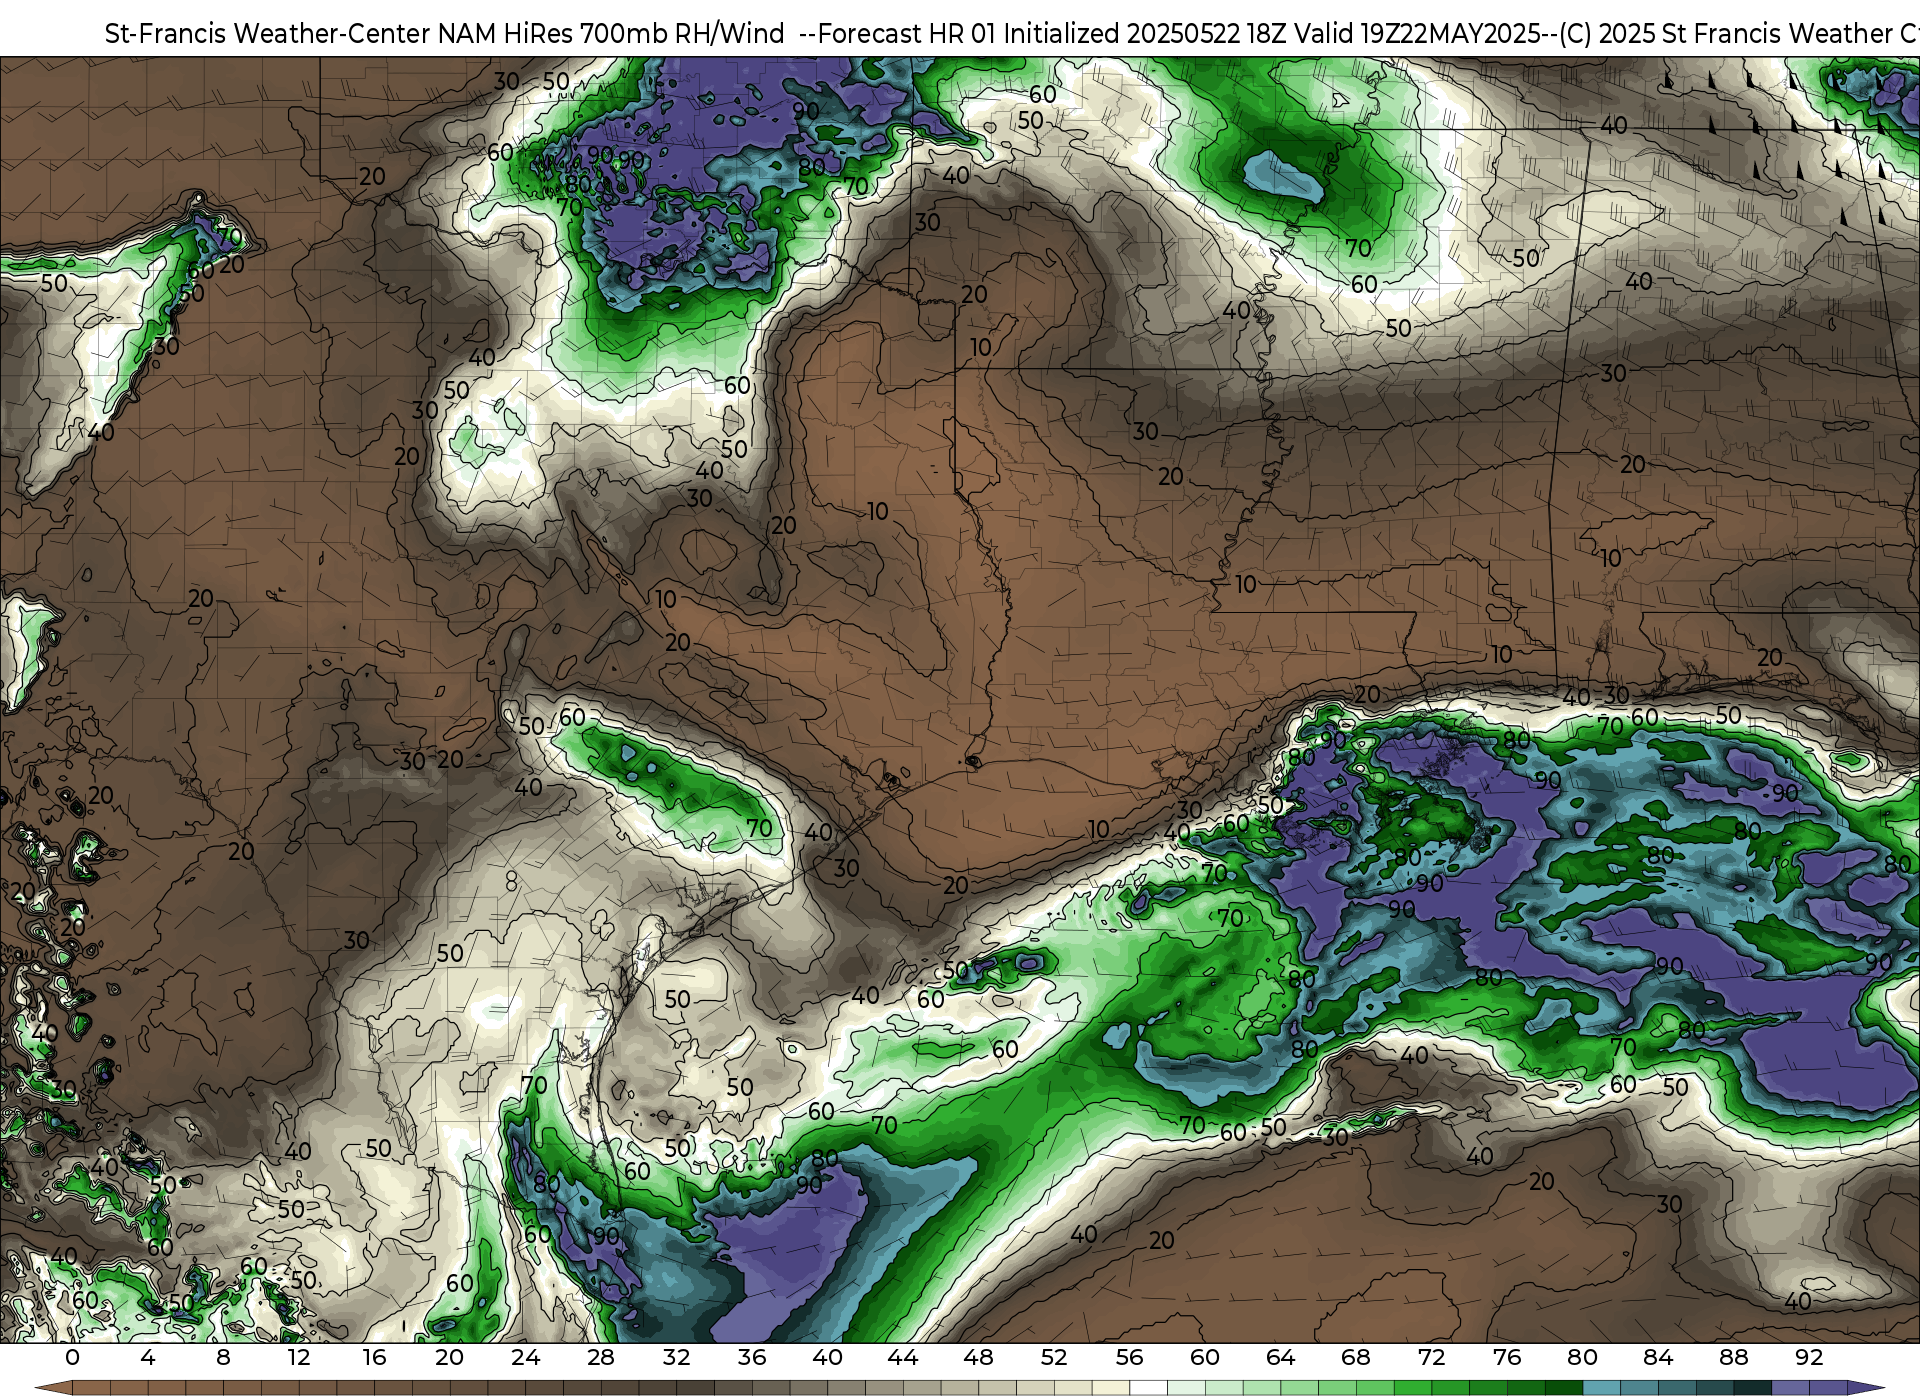Click the '88' colorbar tick label
The height and width of the screenshot is (1400, 1920).
pyautogui.click(x=1733, y=1358)
